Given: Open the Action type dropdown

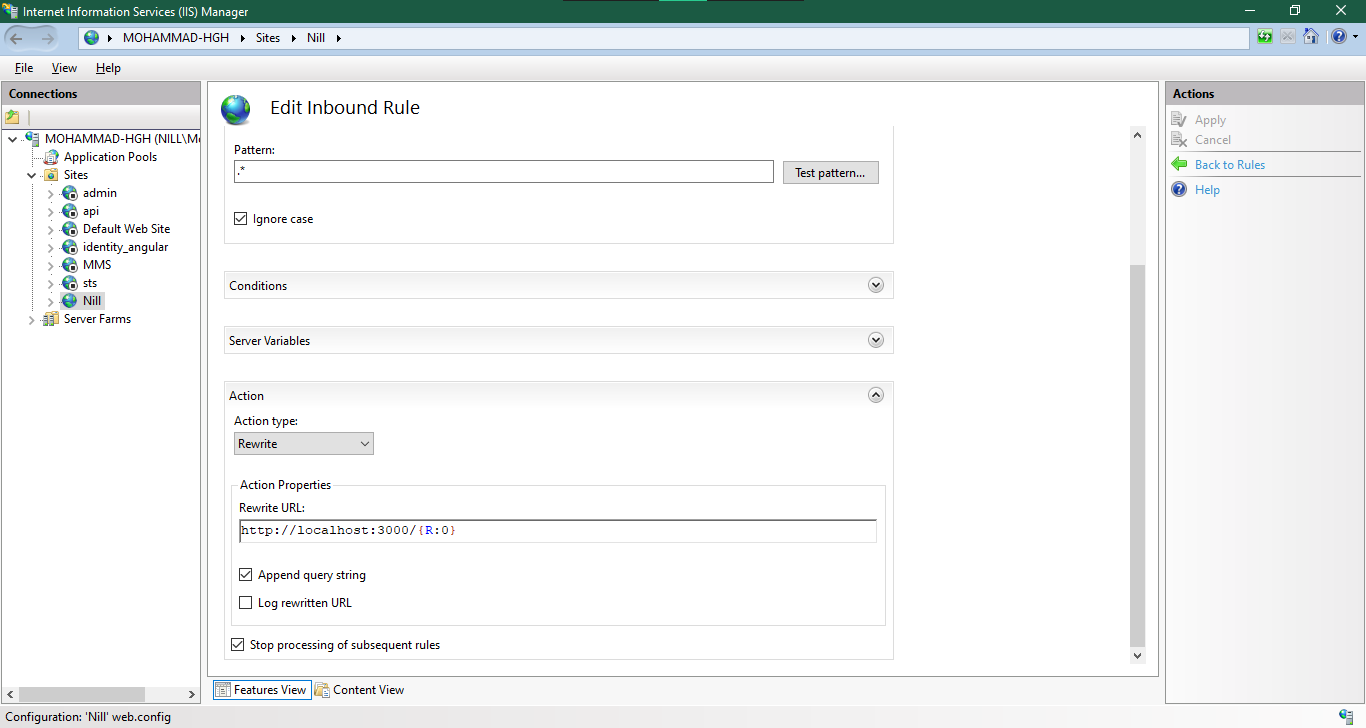Looking at the screenshot, I should click(304, 443).
